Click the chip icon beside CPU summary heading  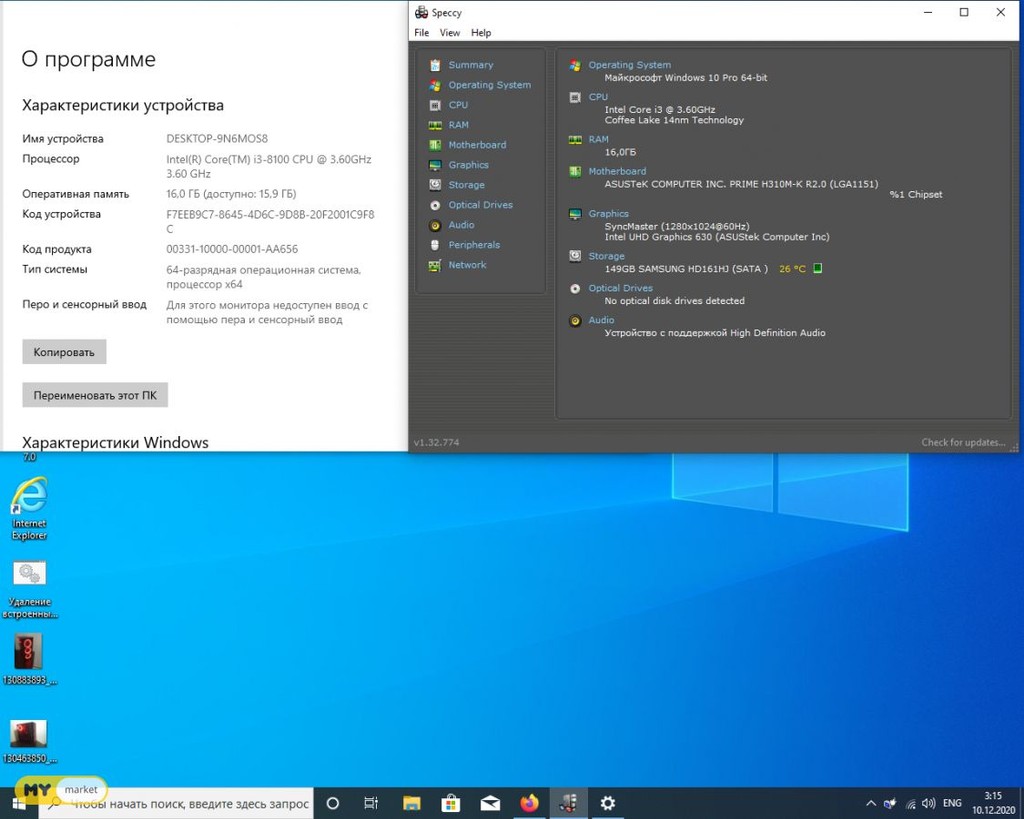tap(575, 97)
